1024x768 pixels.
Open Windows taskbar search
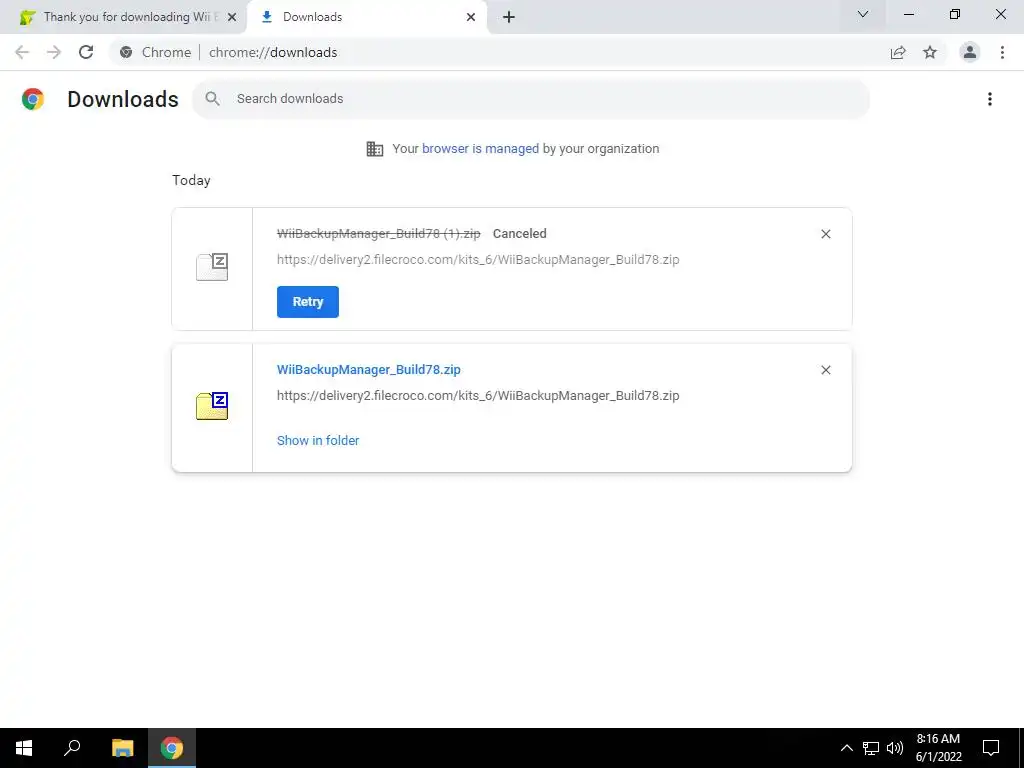pyautogui.click(x=72, y=748)
